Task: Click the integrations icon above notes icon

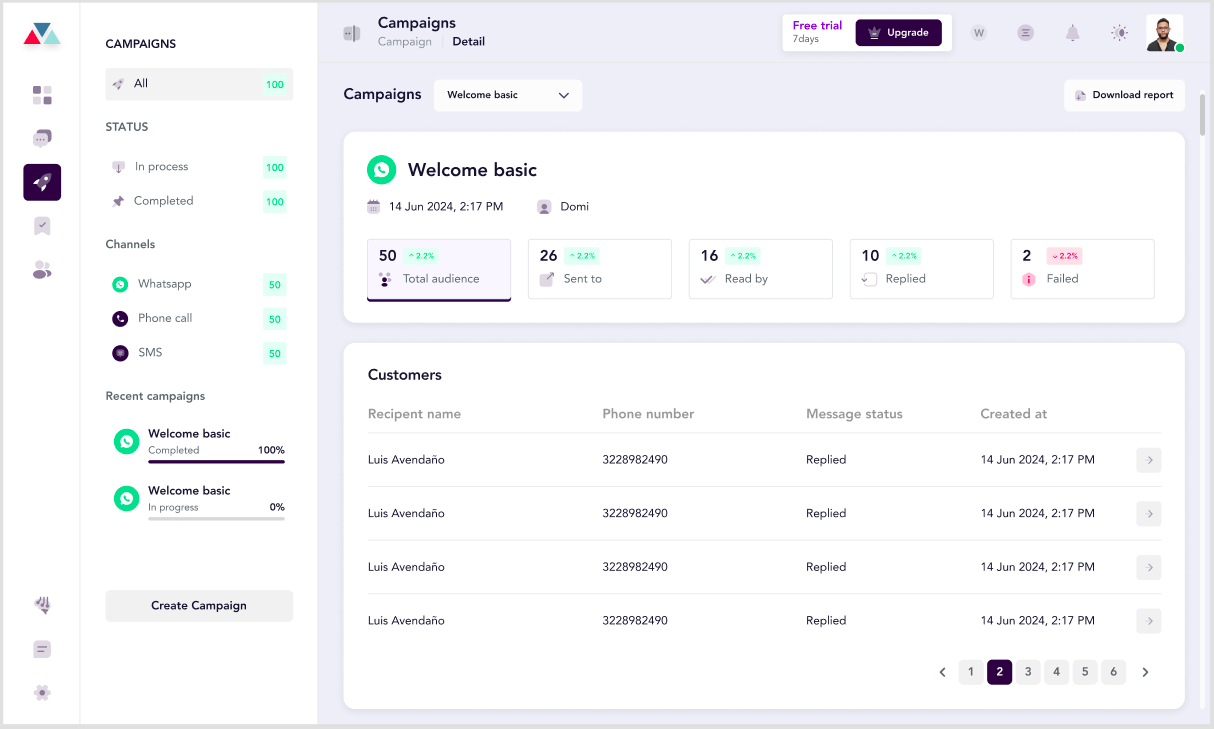Action: (x=42, y=605)
